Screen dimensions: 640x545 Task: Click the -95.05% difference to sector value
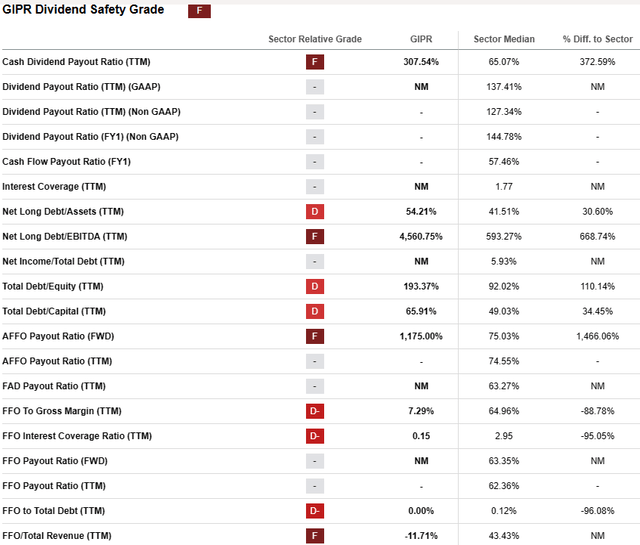(x=598, y=436)
